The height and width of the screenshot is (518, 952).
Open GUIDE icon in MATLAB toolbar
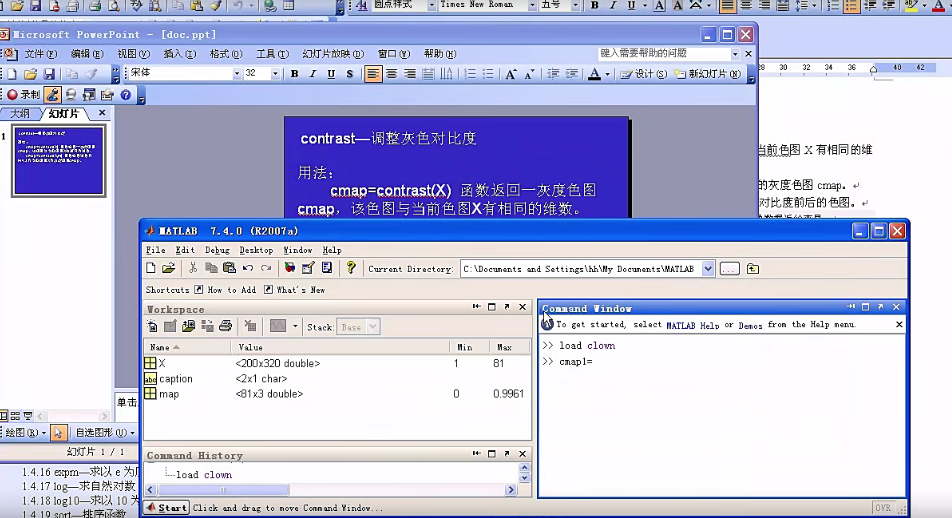click(x=308, y=268)
